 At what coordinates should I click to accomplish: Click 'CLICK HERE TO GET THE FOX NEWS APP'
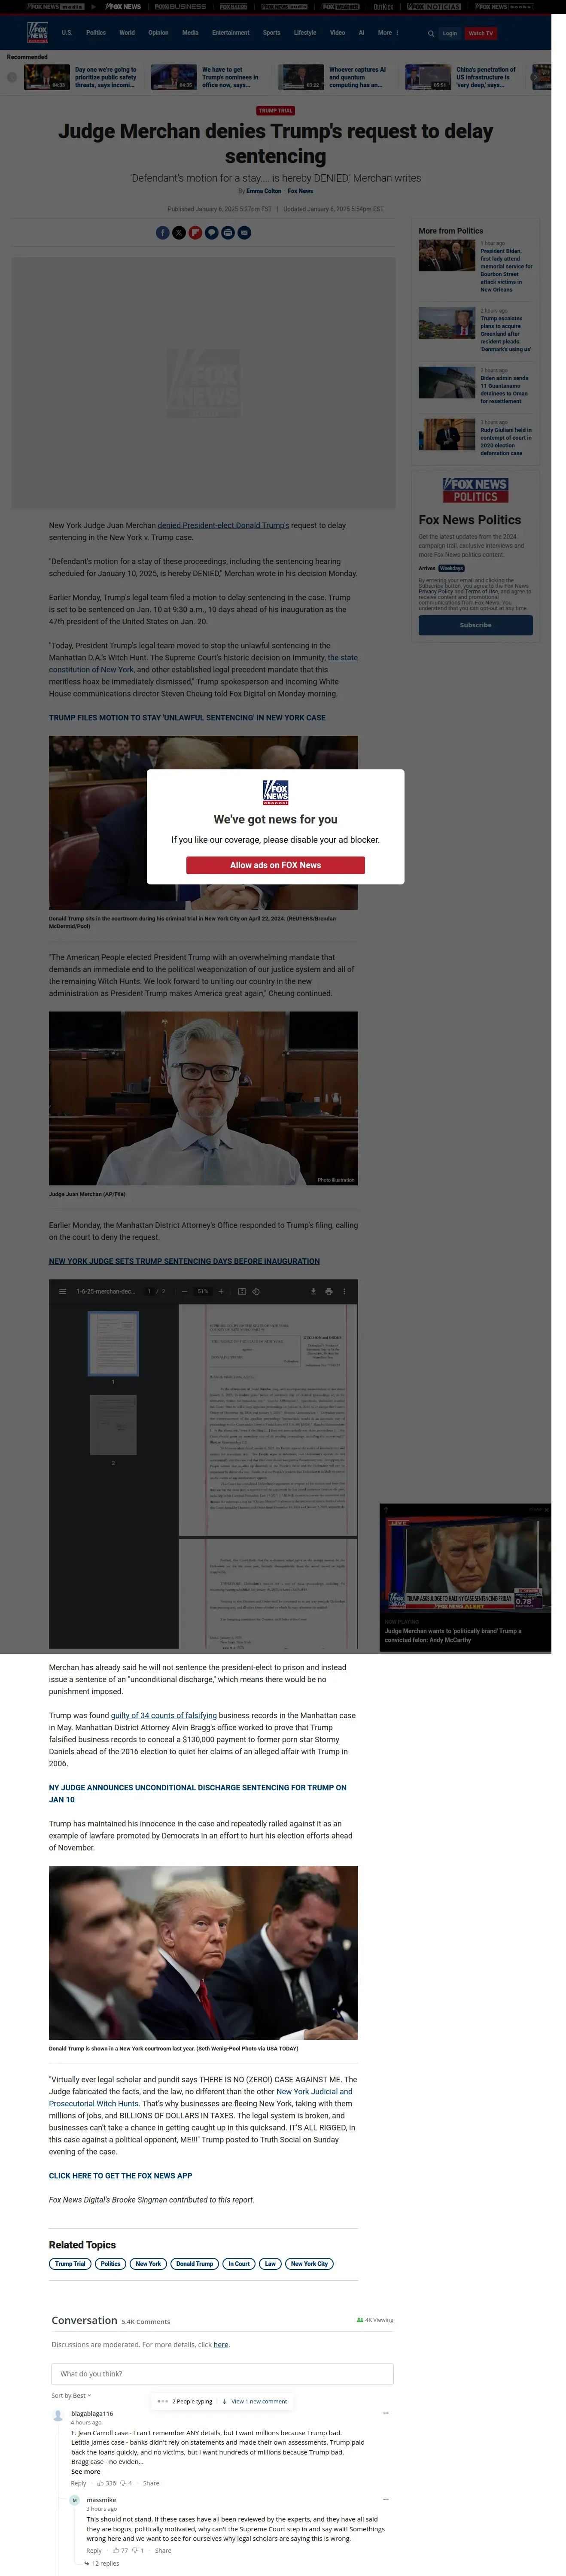(120, 2176)
